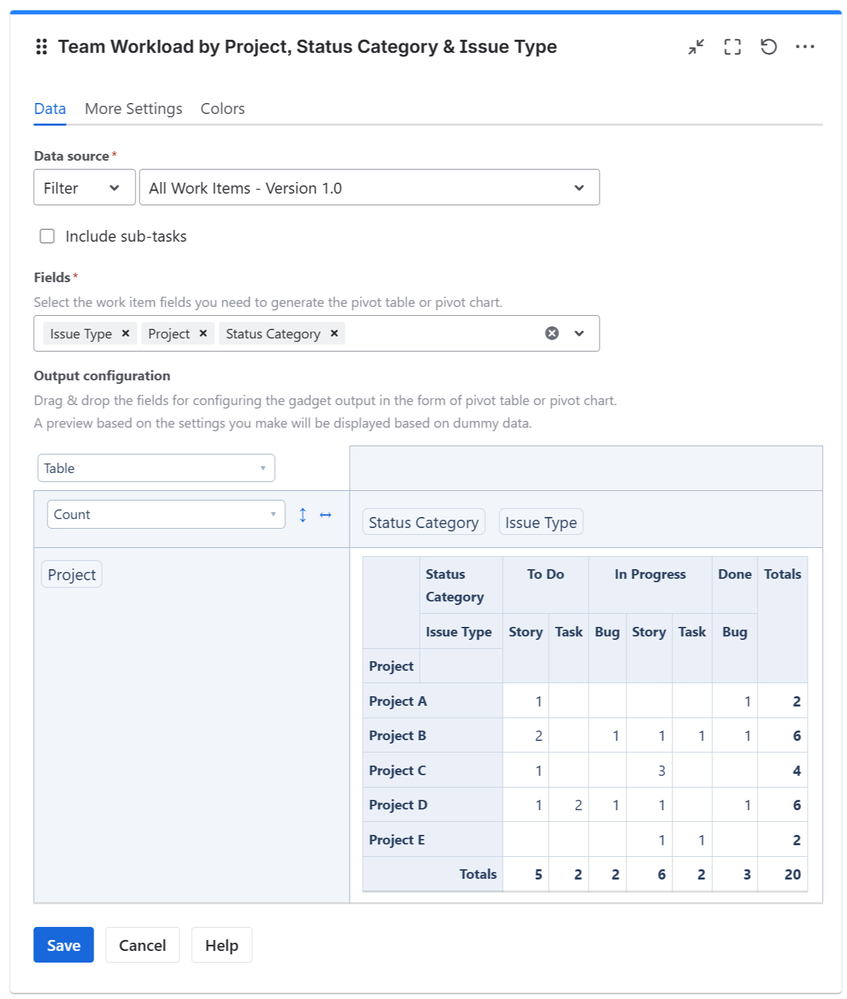Refresh the gadget data

click(768, 46)
